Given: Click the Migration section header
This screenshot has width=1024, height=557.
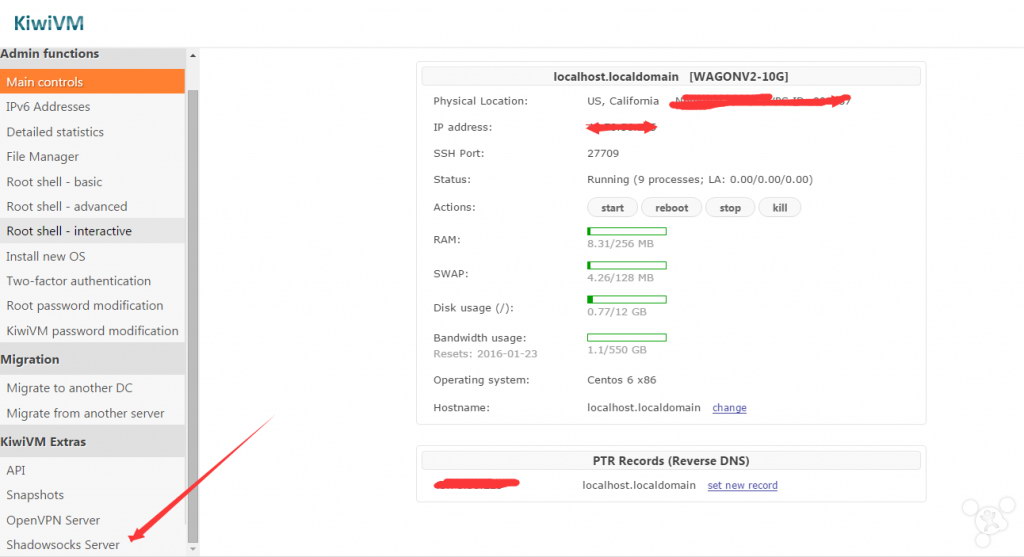Looking at the screenshot, I should (92, 359).
